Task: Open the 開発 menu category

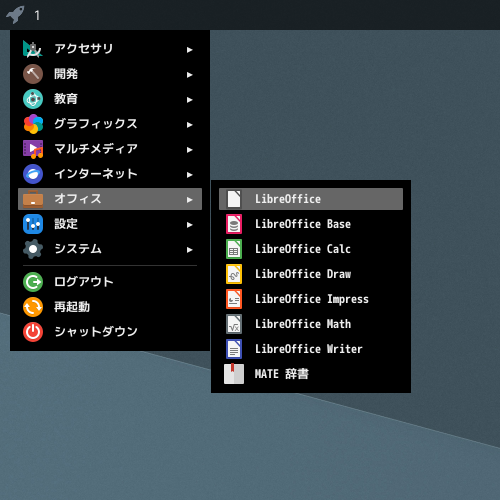Action: click(x=110, y=74)
